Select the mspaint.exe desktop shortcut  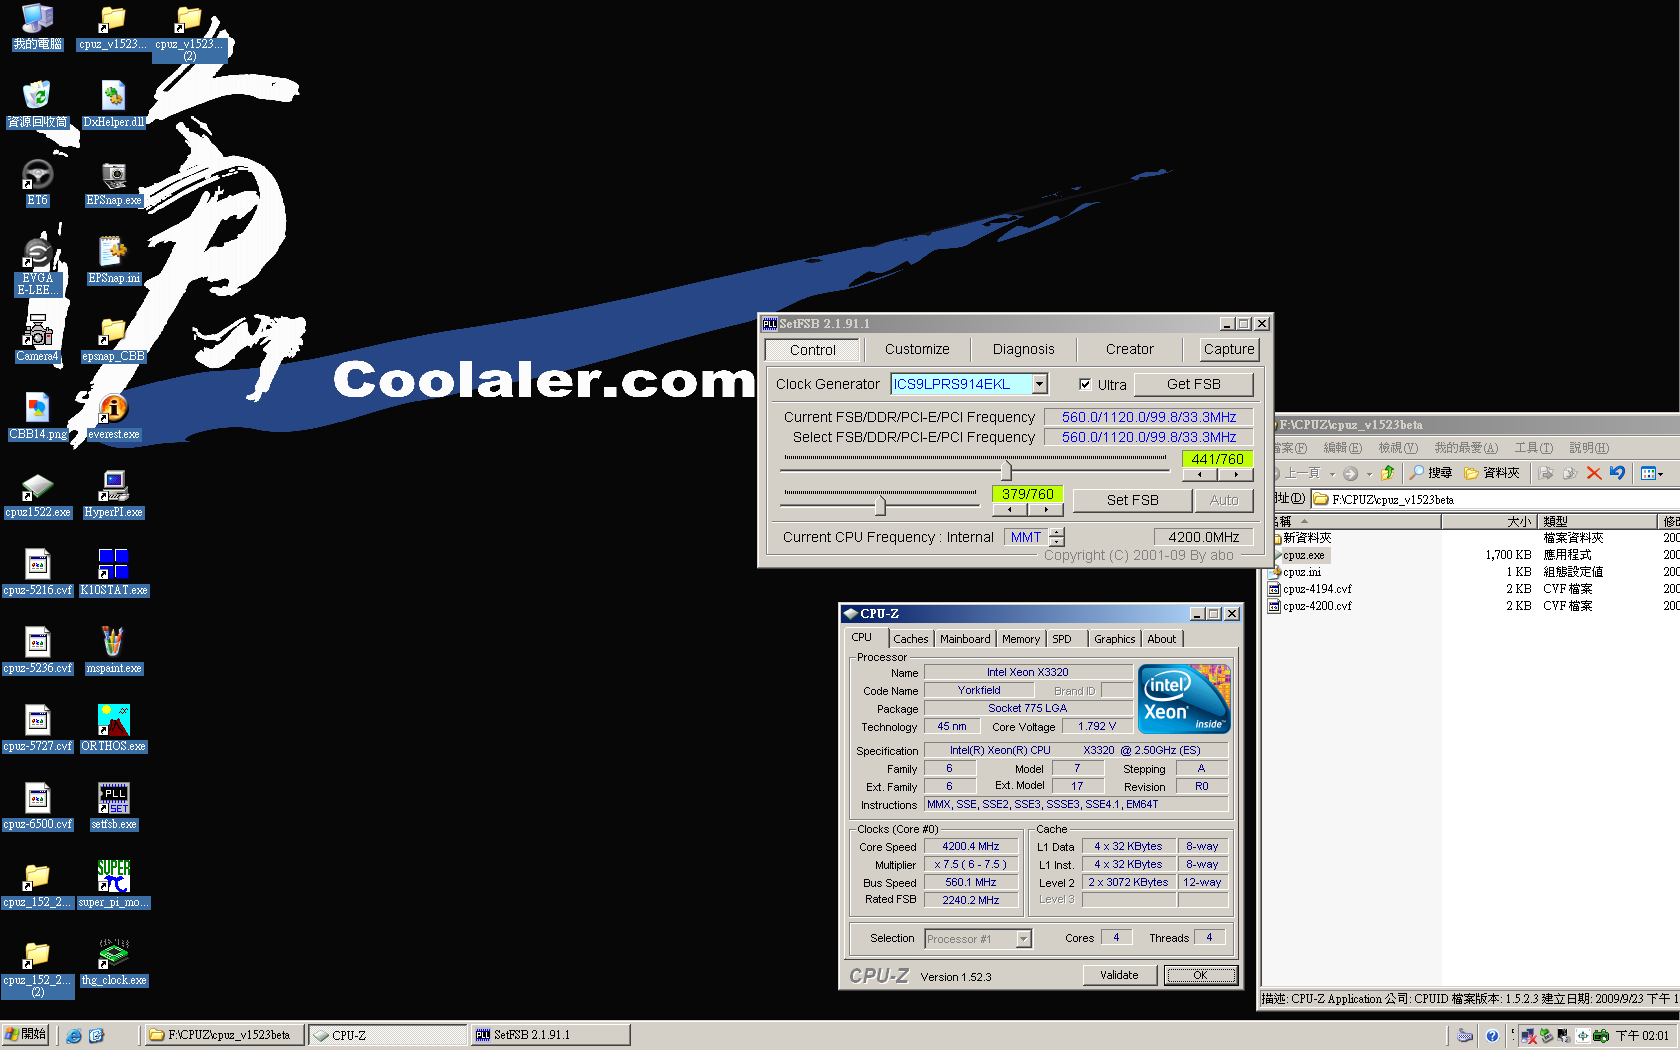coord(114,652)
